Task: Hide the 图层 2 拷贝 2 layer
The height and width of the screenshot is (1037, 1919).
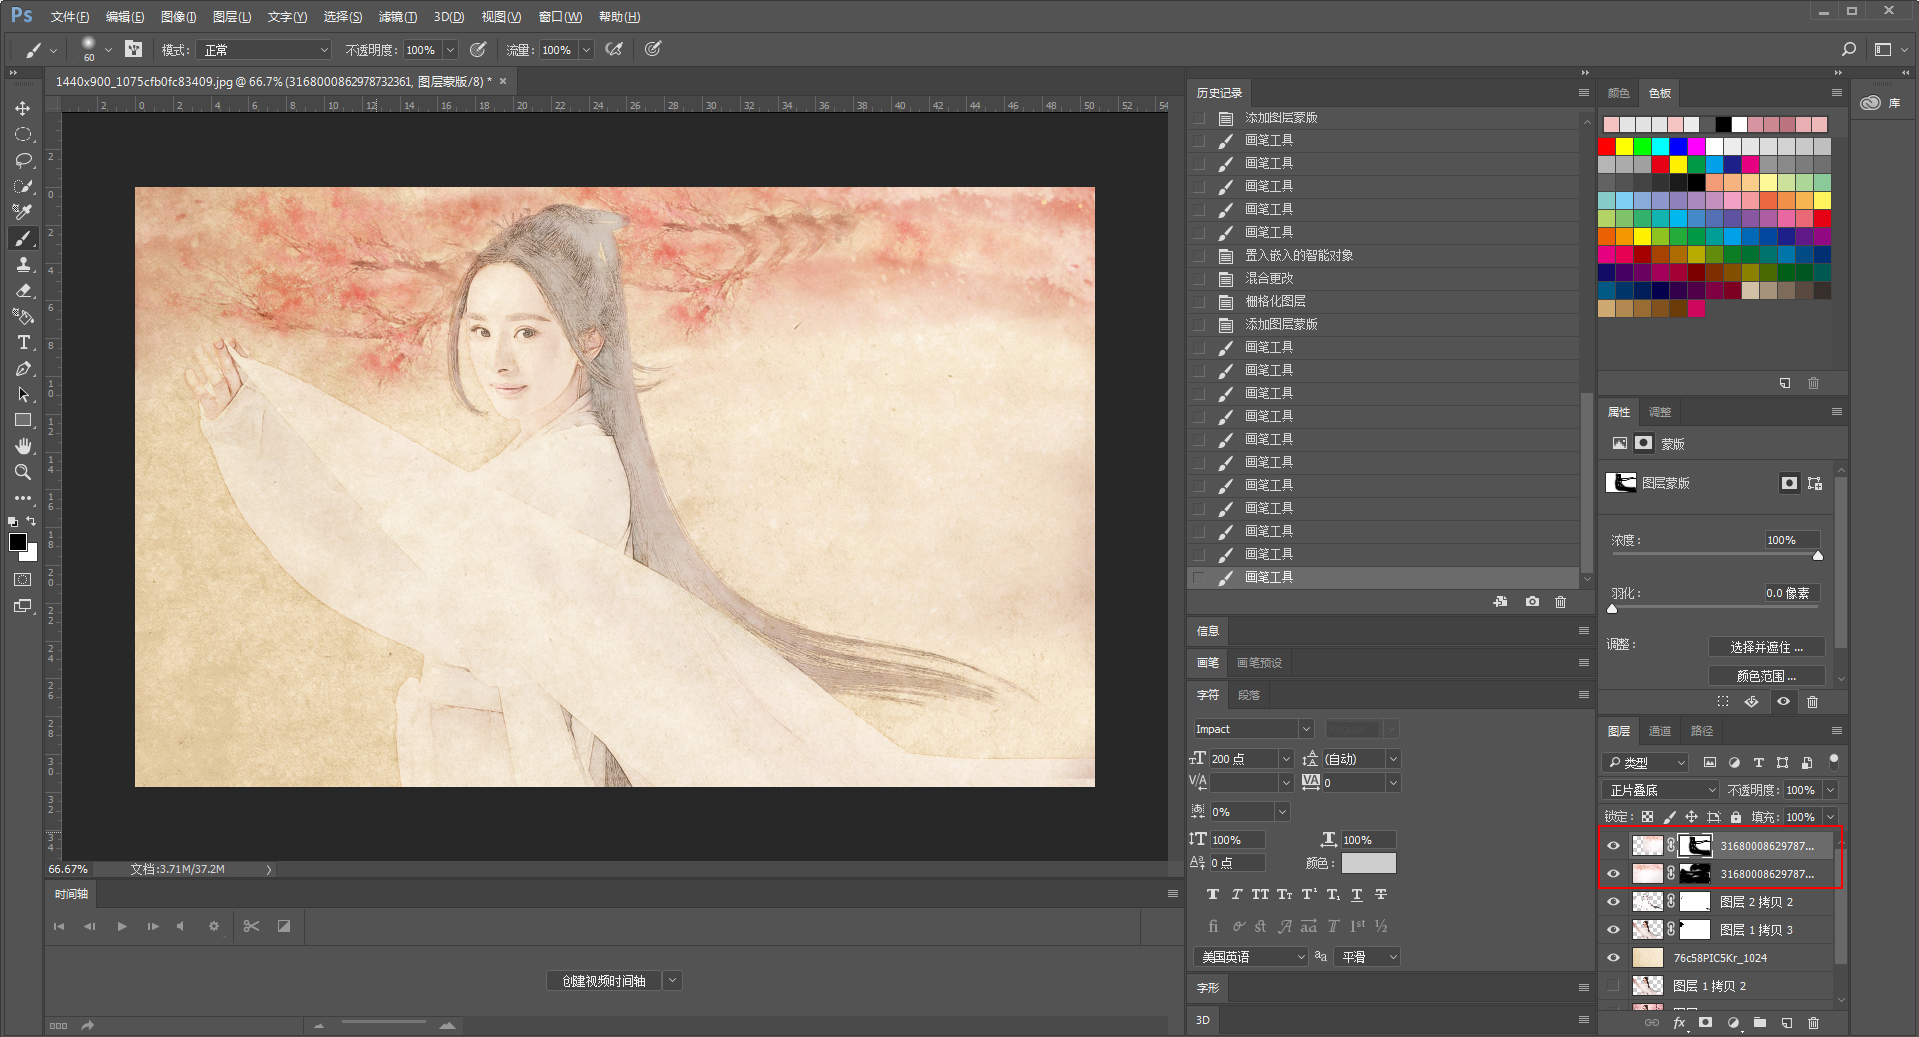Action: (1613, 902)
